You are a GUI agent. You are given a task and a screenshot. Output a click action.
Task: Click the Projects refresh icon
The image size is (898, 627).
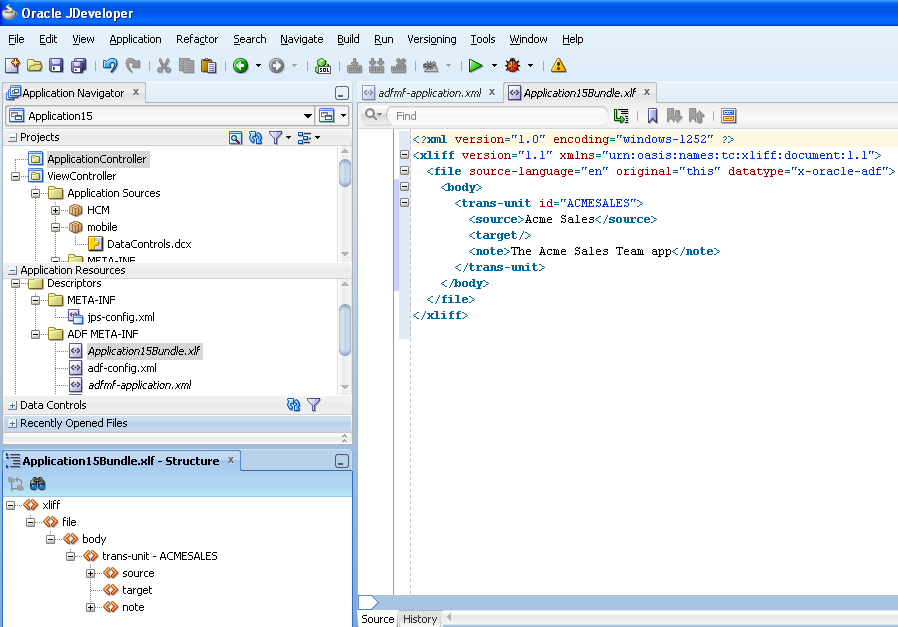(255, 138)
